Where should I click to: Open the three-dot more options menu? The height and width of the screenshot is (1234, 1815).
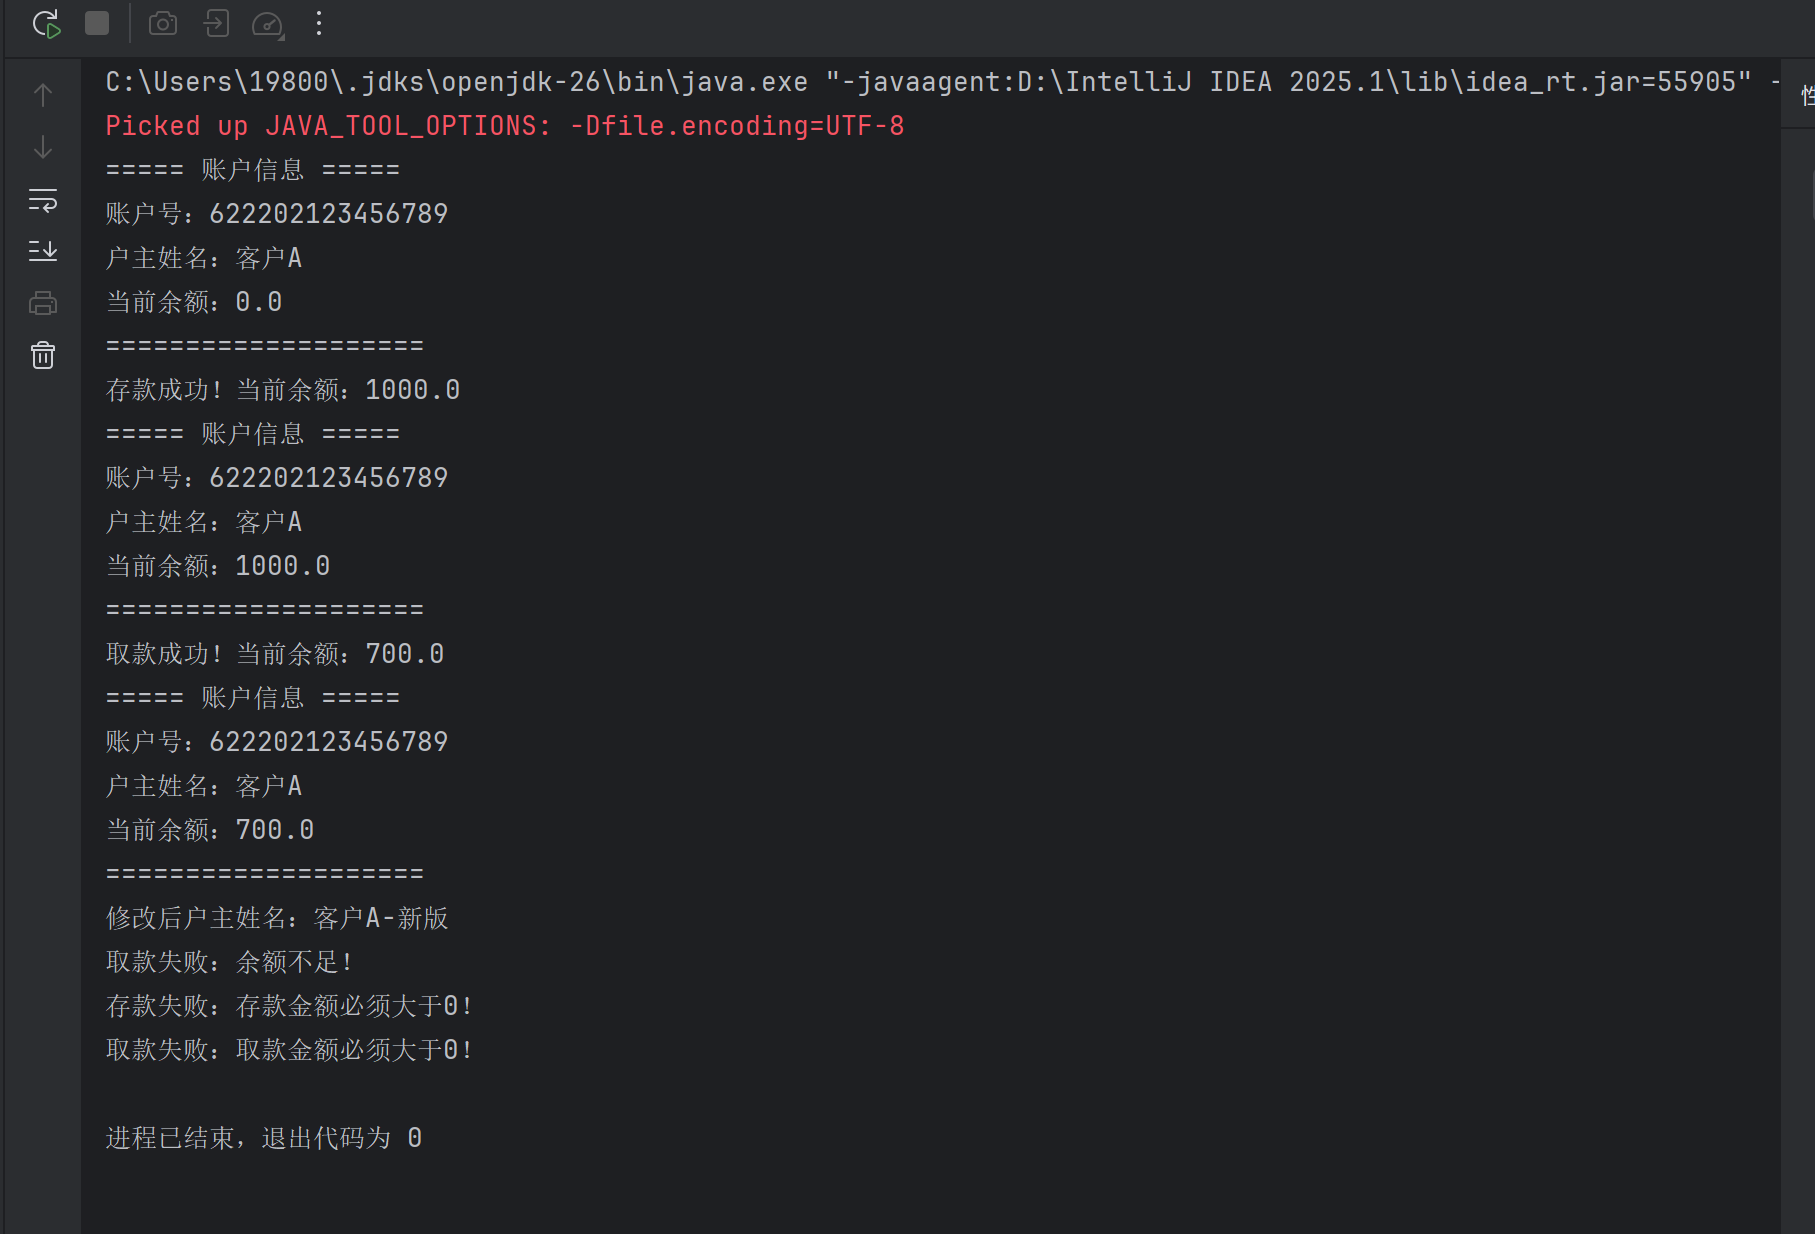point(319,24)
